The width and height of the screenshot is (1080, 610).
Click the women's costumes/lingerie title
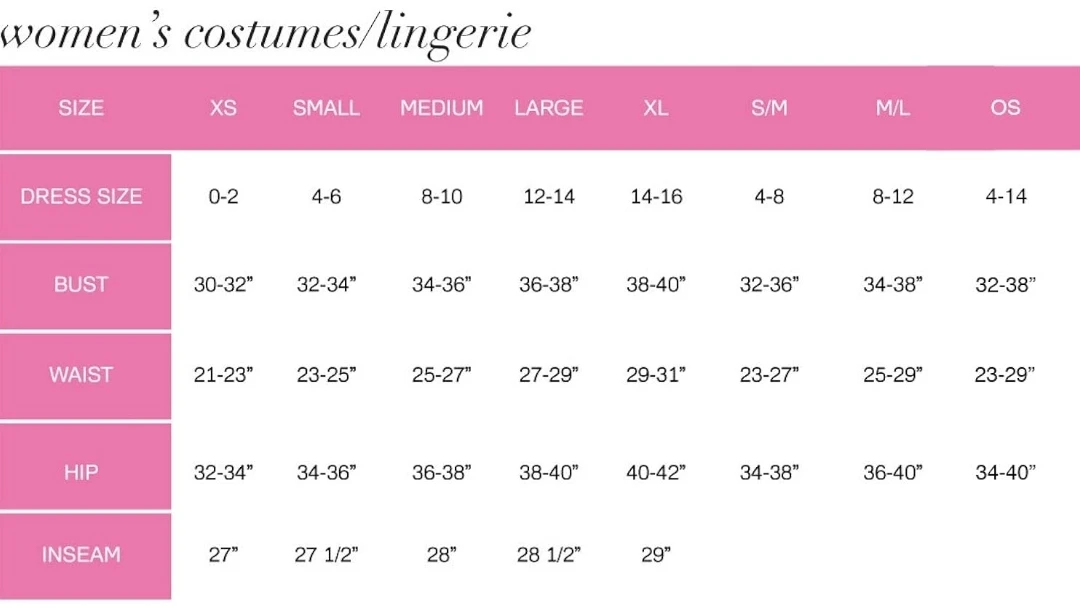(265, 33)
